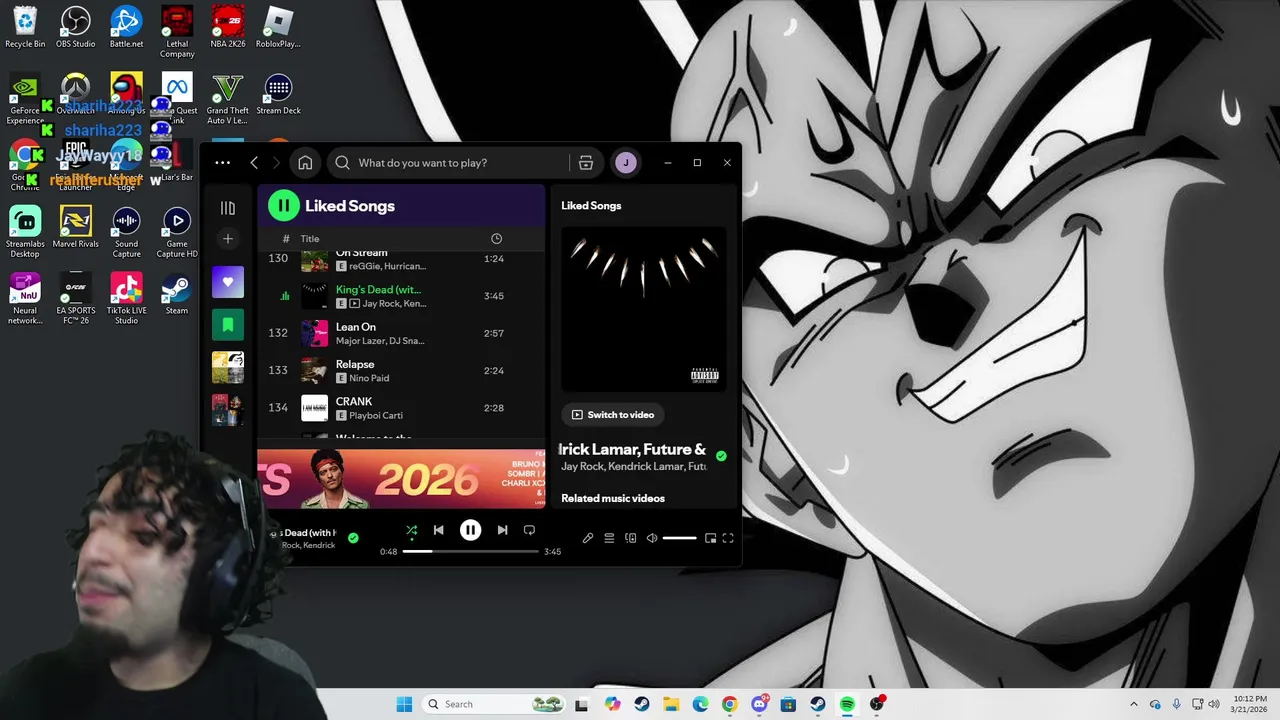Toggle liked checkmark in bottom player bar

pos(353,538)
